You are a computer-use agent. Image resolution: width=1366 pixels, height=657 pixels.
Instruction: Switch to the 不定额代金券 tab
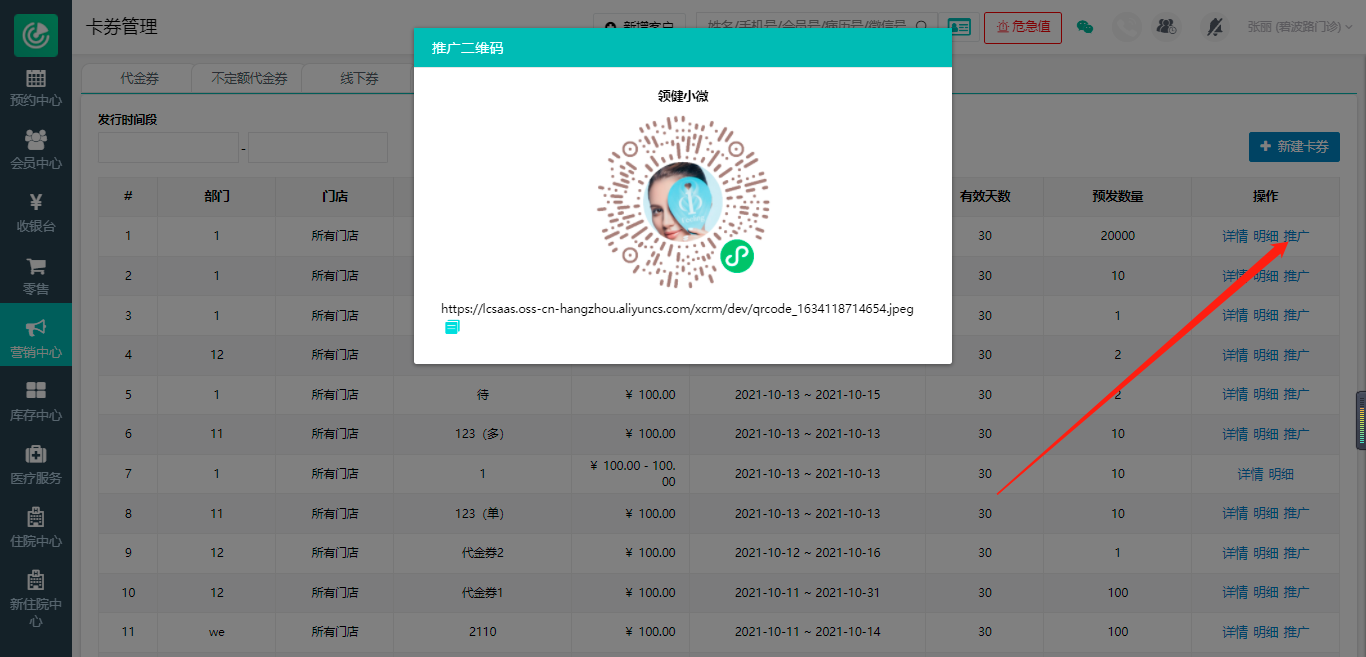[x=249, y=78]
